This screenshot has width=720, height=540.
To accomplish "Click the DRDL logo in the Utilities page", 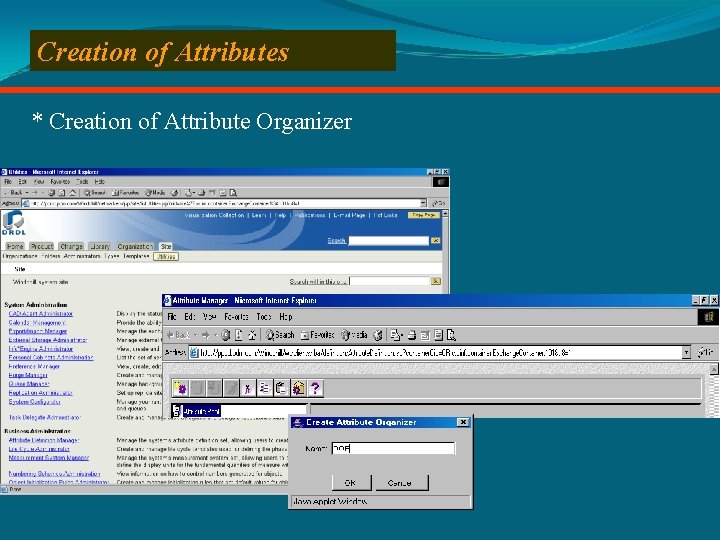I will point(14,223).
